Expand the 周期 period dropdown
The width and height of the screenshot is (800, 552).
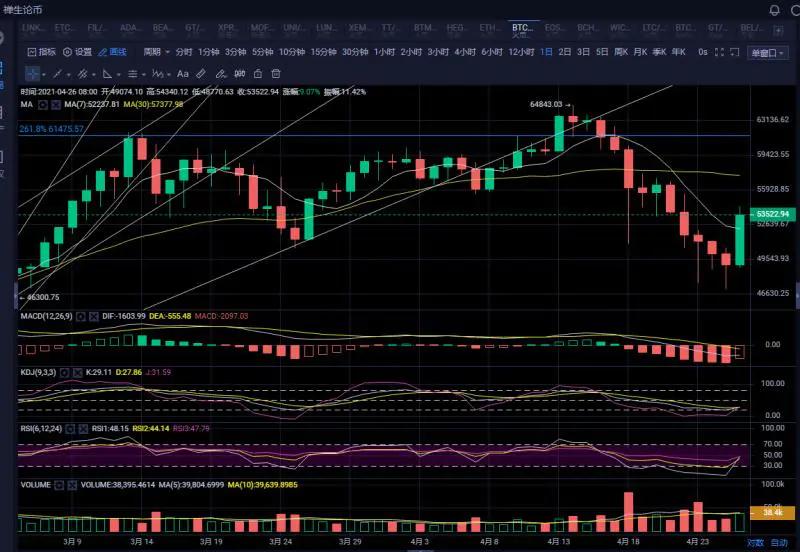click(156, 52)
